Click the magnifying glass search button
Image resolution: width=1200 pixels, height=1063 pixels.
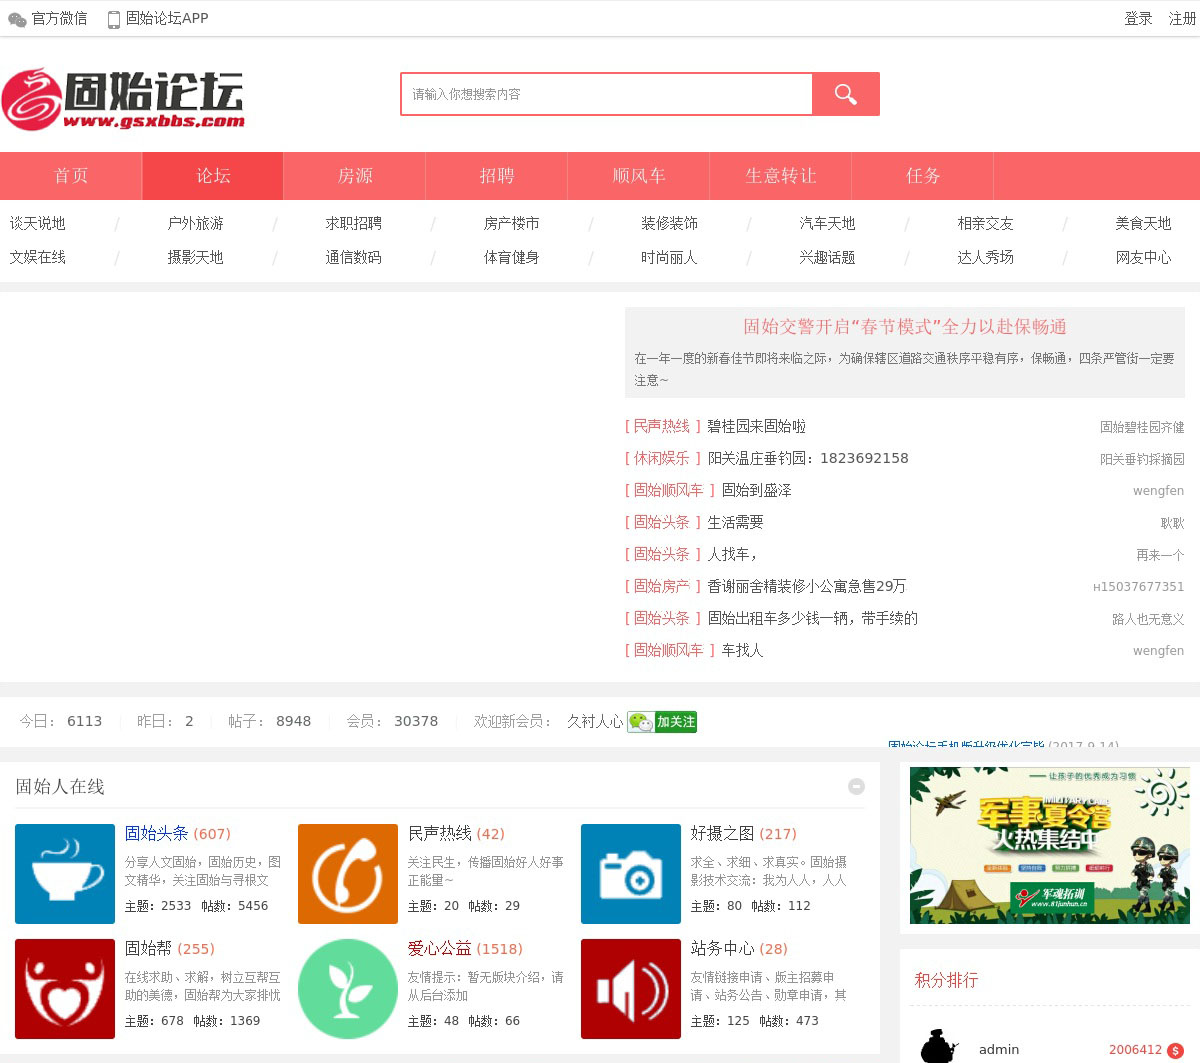coord(845,94)
